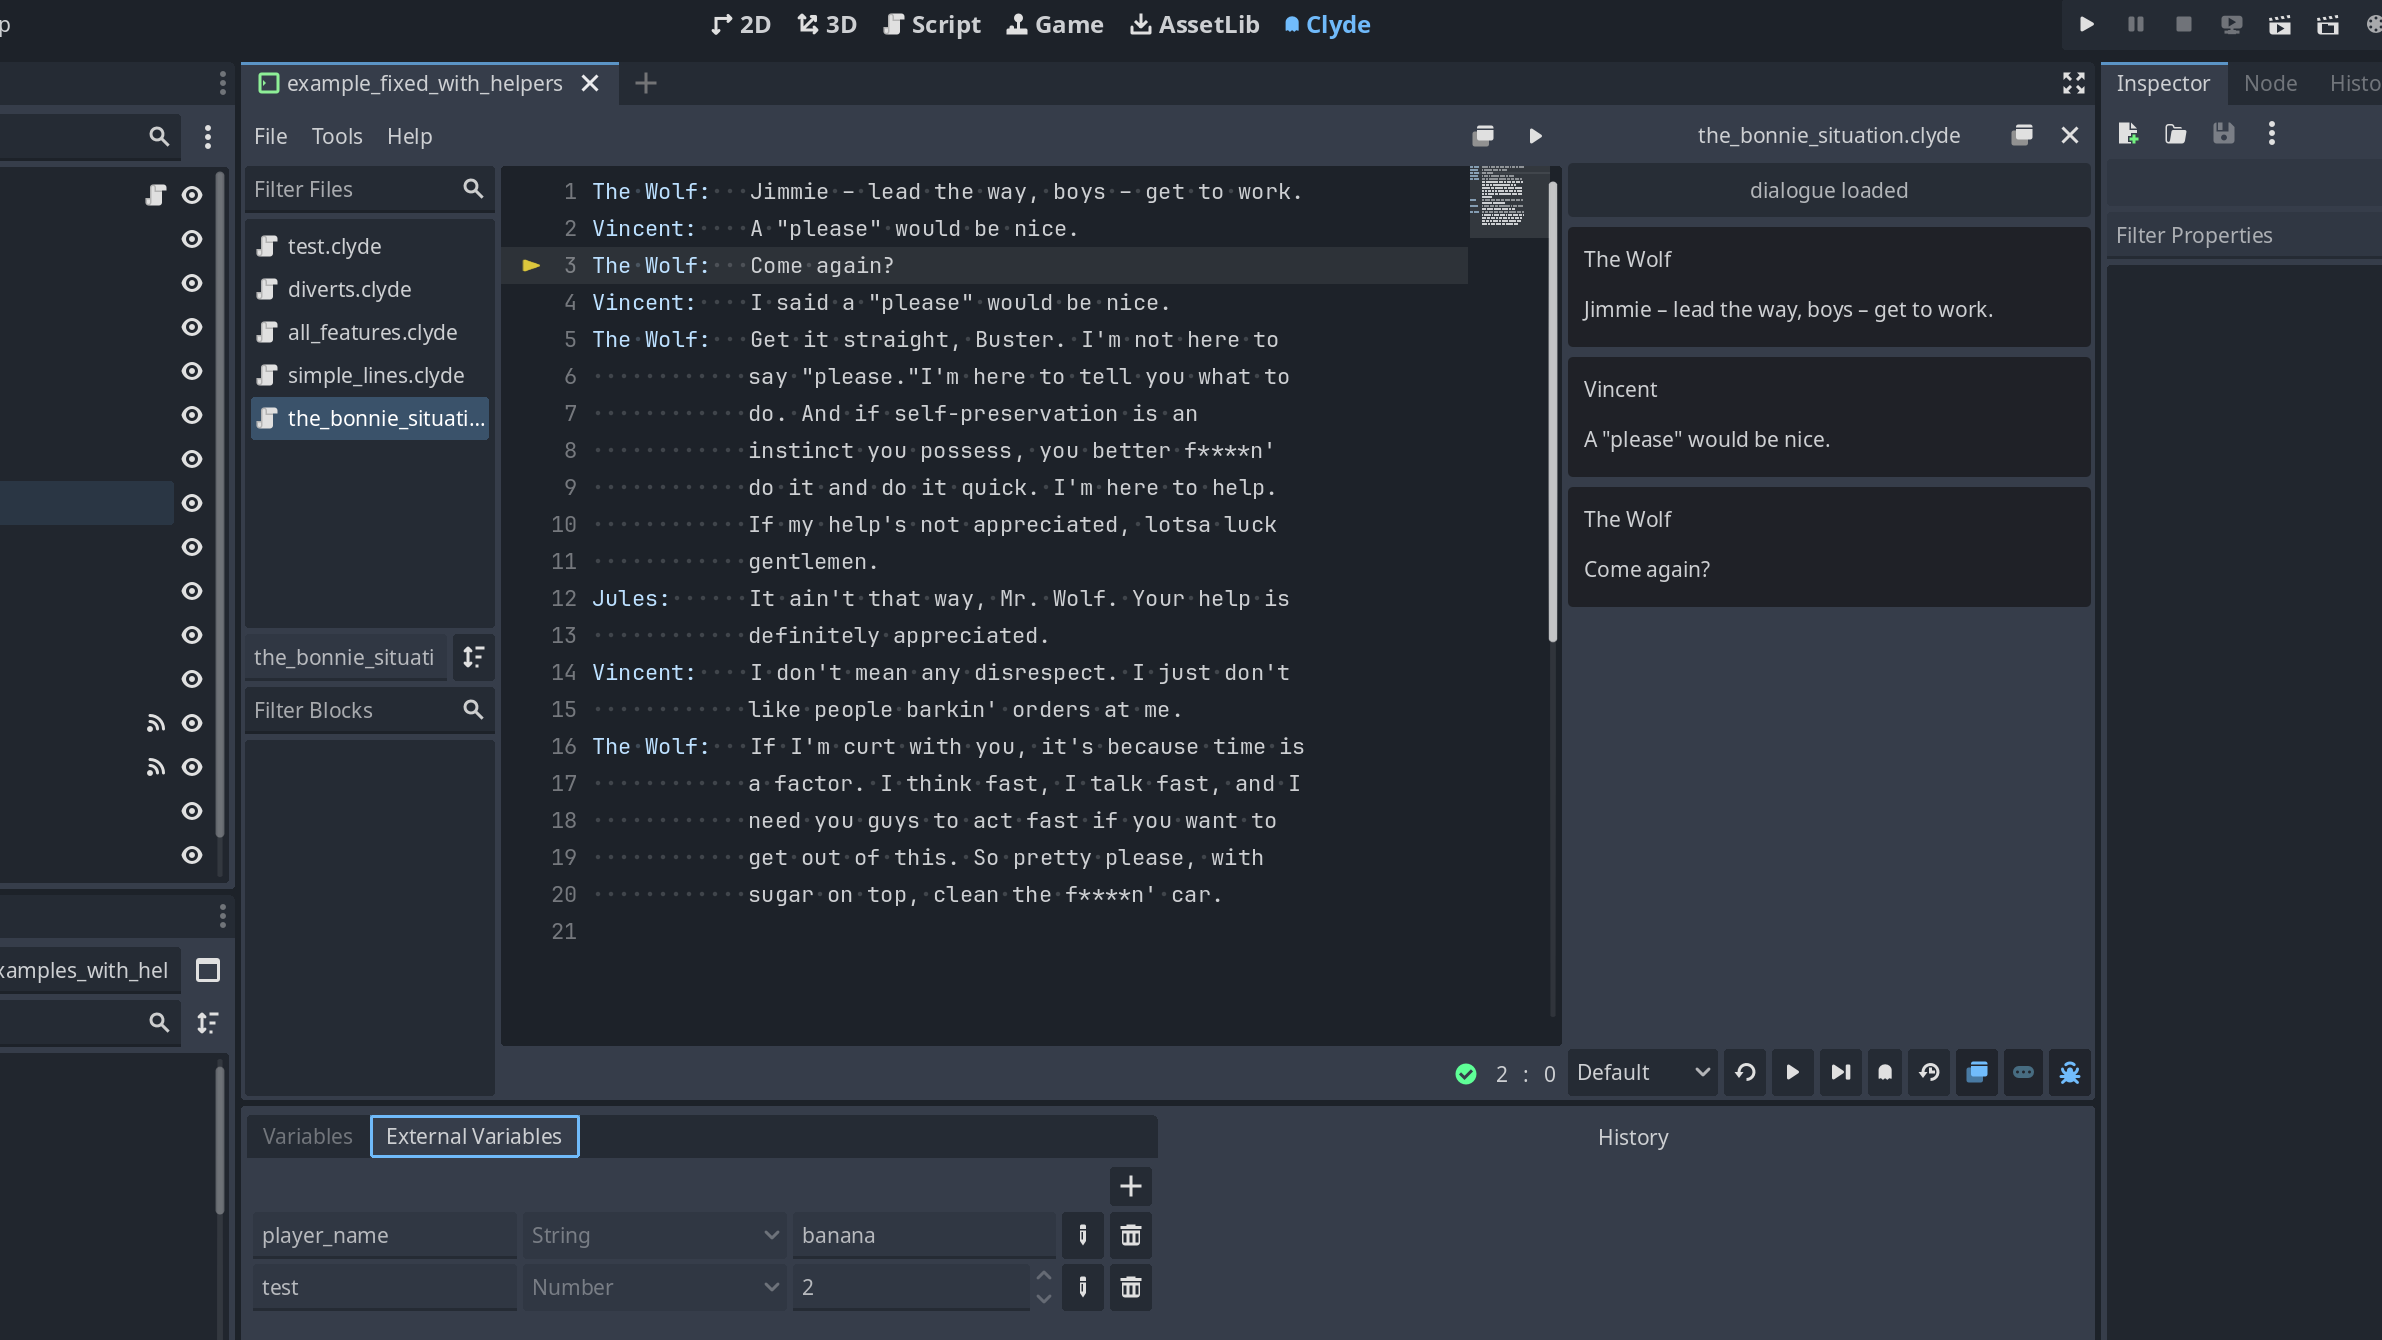Image resolution: width=2382 pixels, height=1340 pixels.
Task: Click the info icon for test row
Action: click(1082, 1287)
